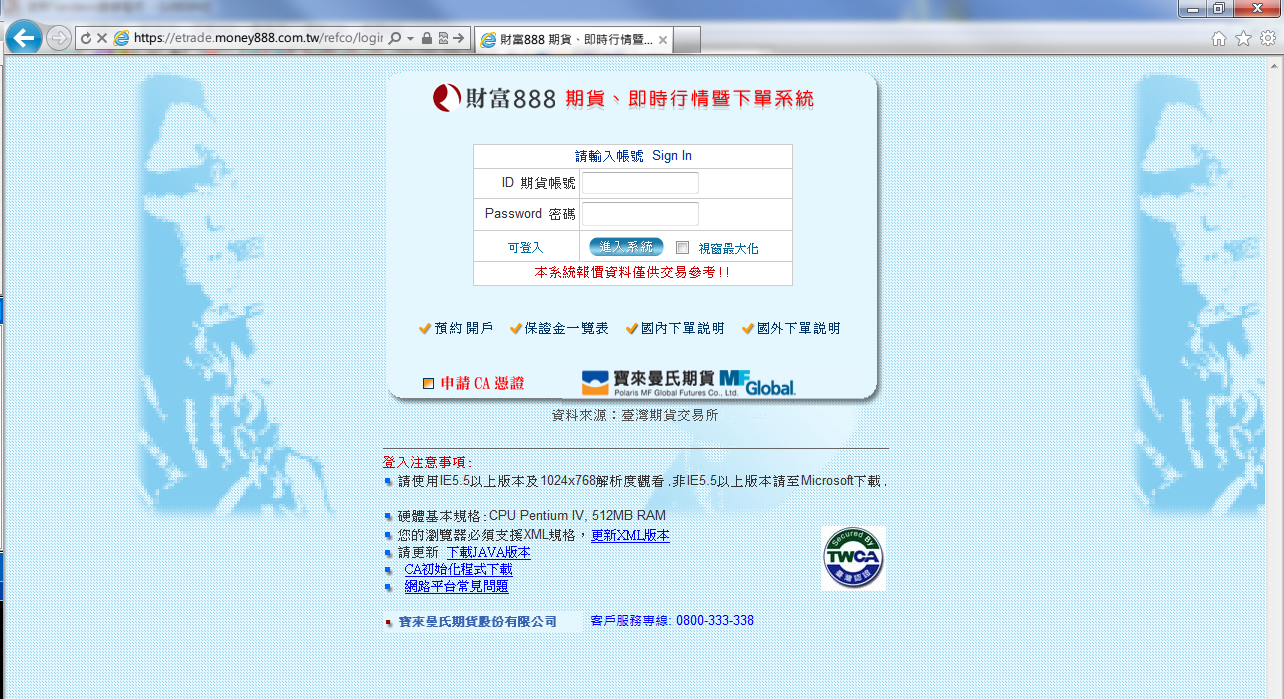1284x699 pixels.
Task: Click the 申請 CA 憑證 link
Action: pos(482,383)
